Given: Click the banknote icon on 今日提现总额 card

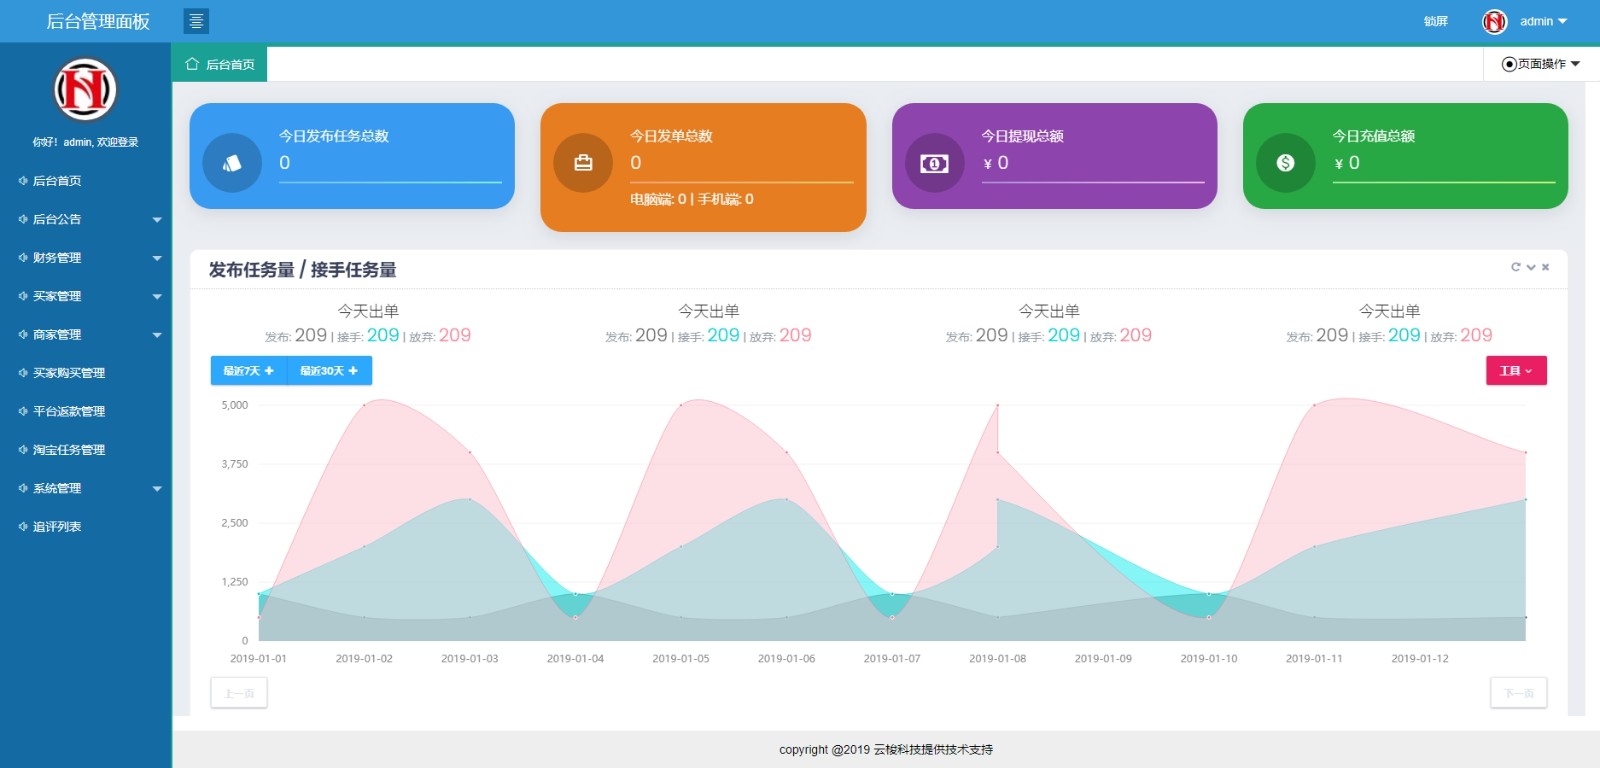Looking at the screenshot, I should [934, 163].
